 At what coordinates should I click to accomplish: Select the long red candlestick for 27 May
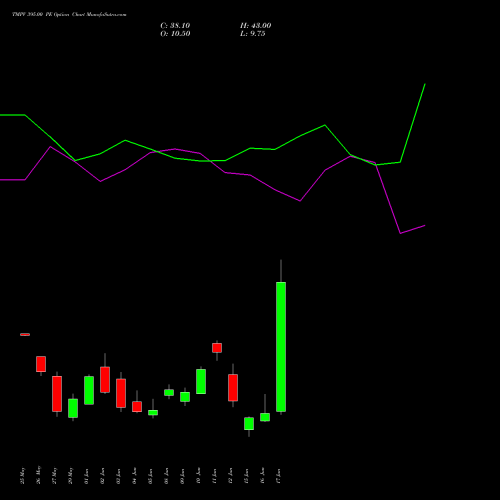tap(57, 394)
